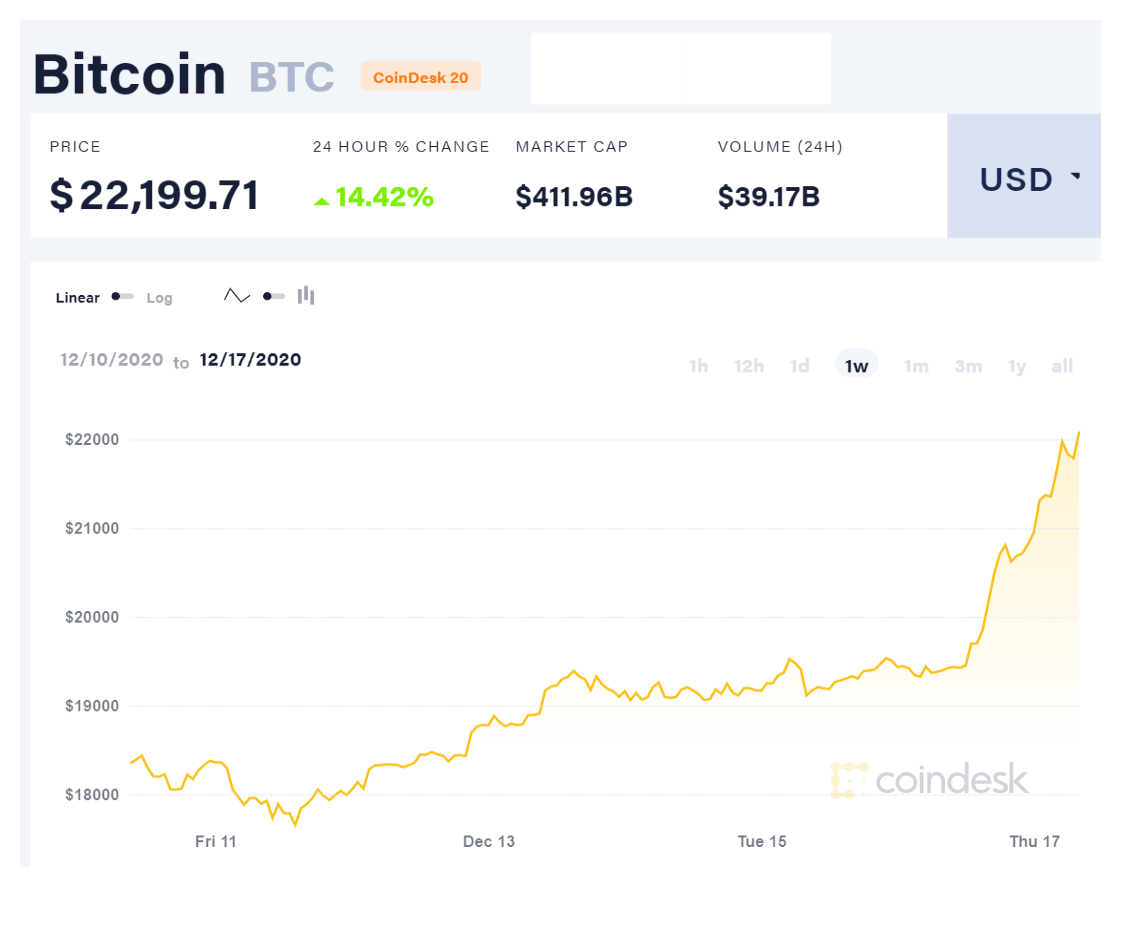Viewport: 1121px width, 927px height.
Task: Toggle the line/candlestick chart switch
Action: click(274, 296)
